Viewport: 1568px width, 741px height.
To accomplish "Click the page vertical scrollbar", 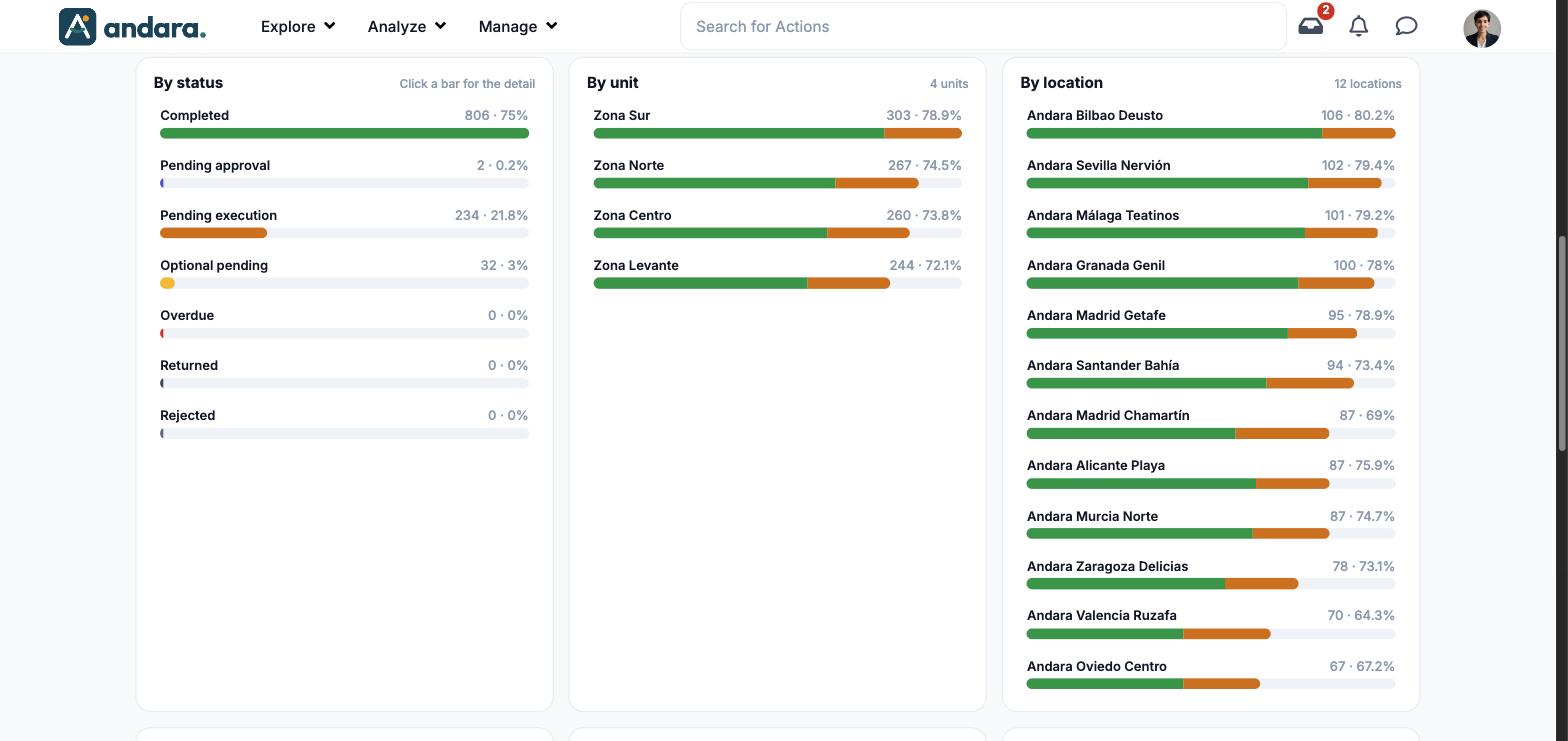I will pyautogui.click(x=1562, y=344).
